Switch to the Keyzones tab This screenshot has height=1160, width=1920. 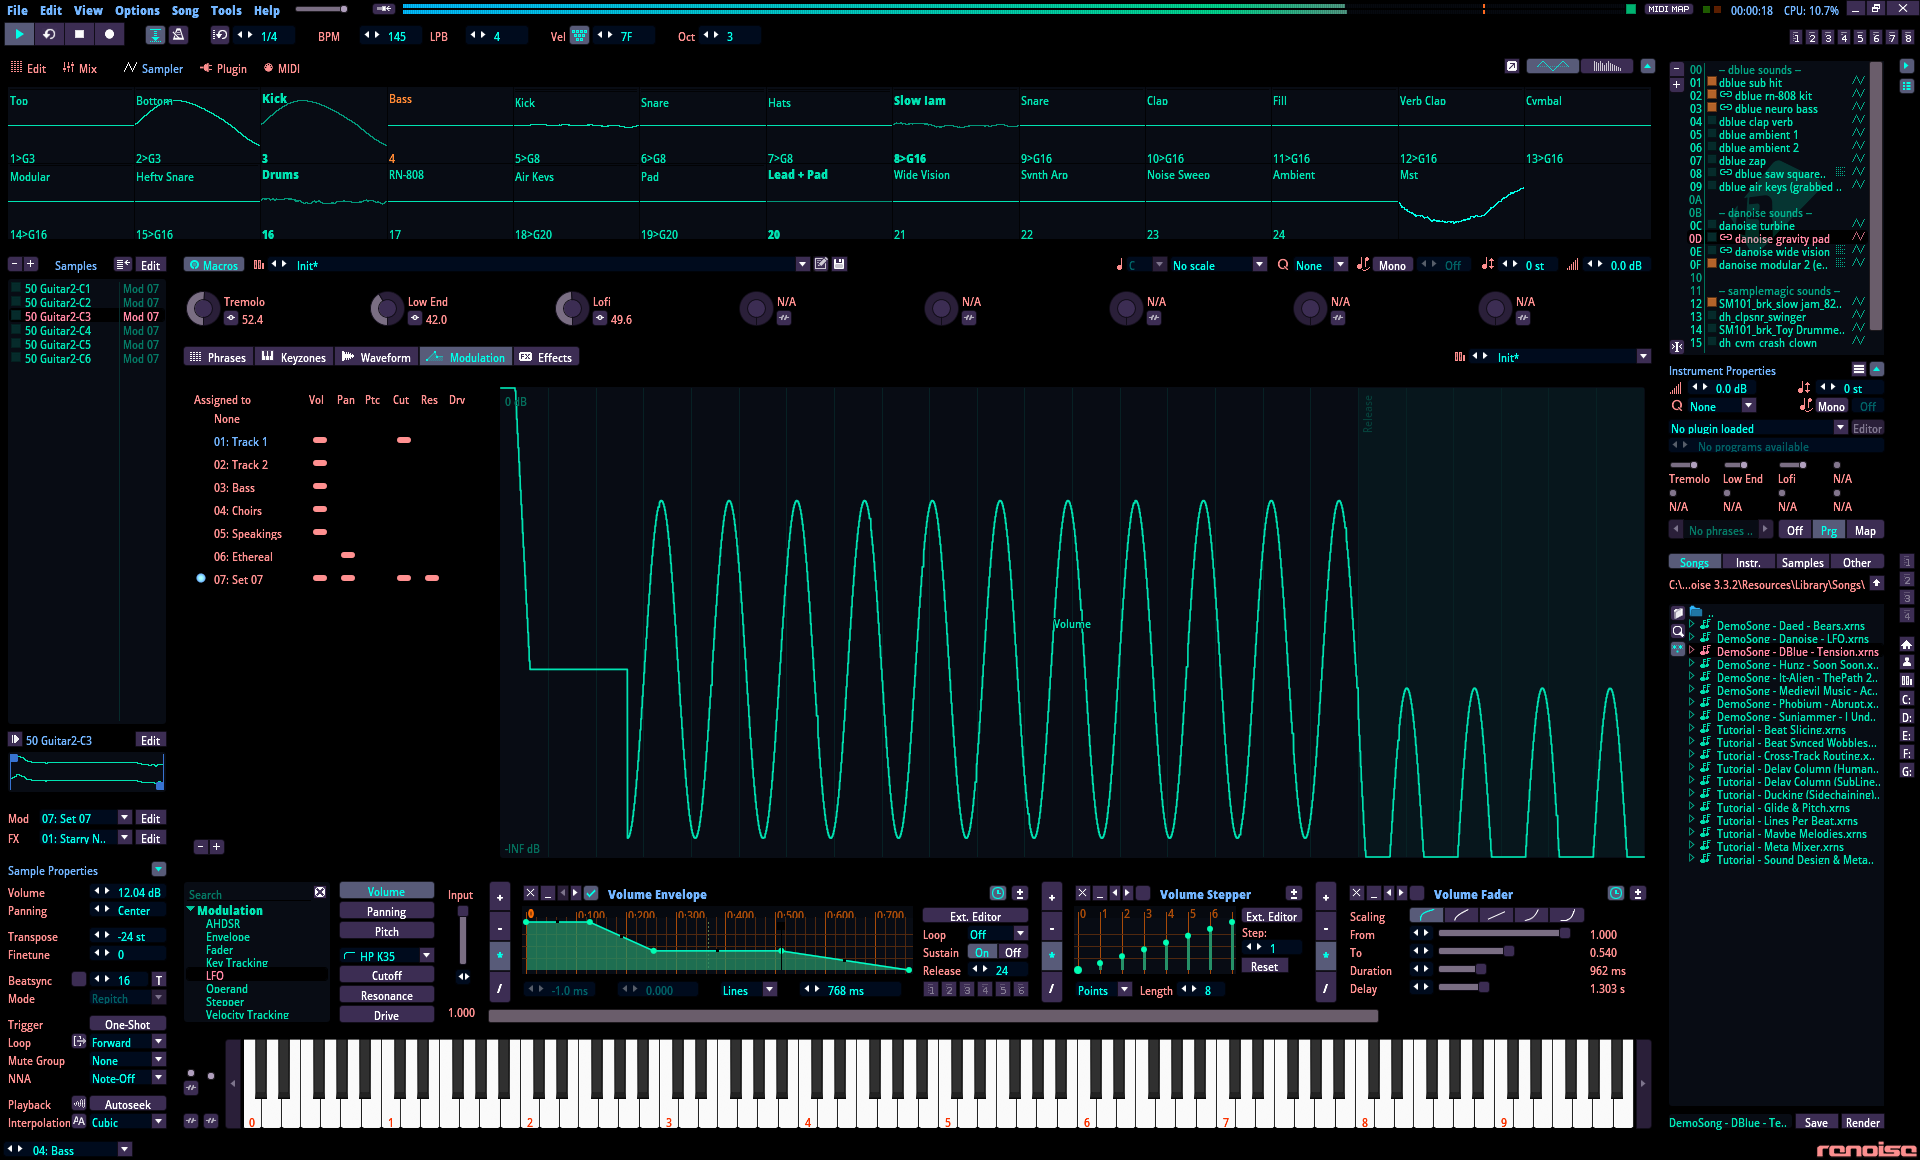294,357
